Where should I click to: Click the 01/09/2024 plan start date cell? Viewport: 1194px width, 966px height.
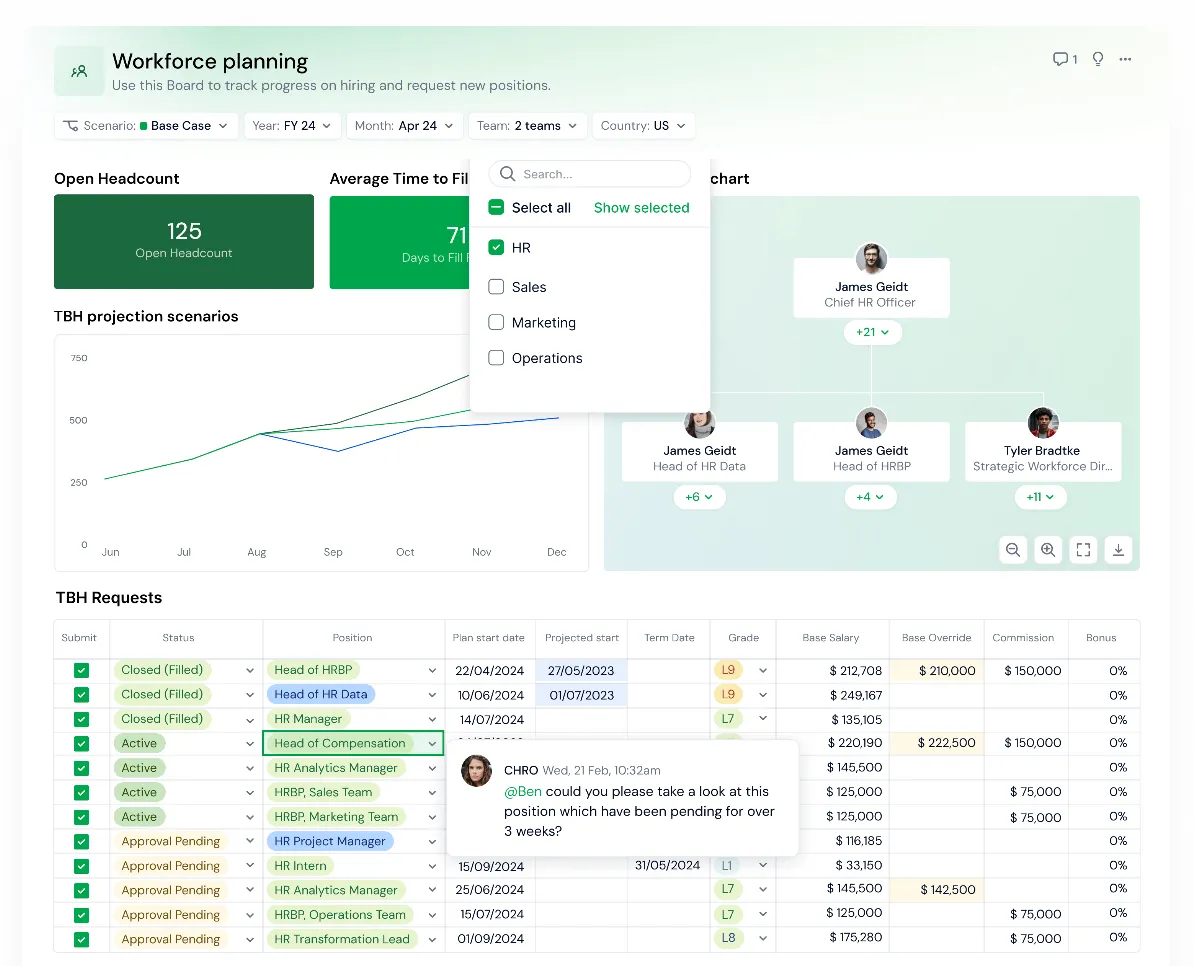point(490,939)
